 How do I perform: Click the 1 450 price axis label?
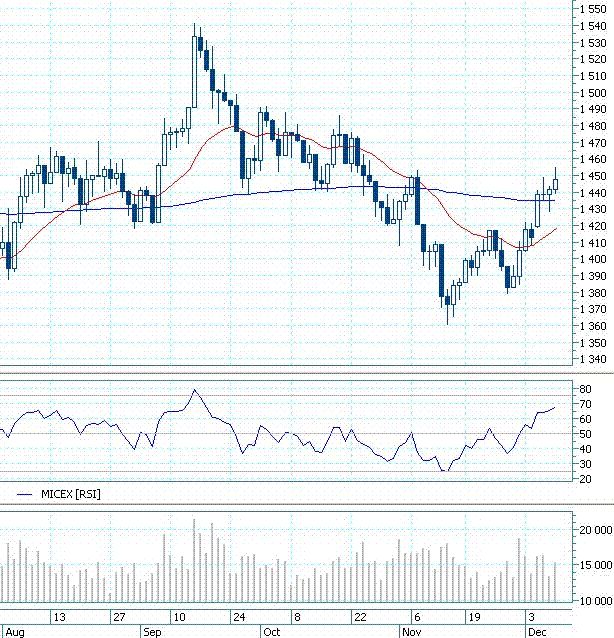click(593, 176)
